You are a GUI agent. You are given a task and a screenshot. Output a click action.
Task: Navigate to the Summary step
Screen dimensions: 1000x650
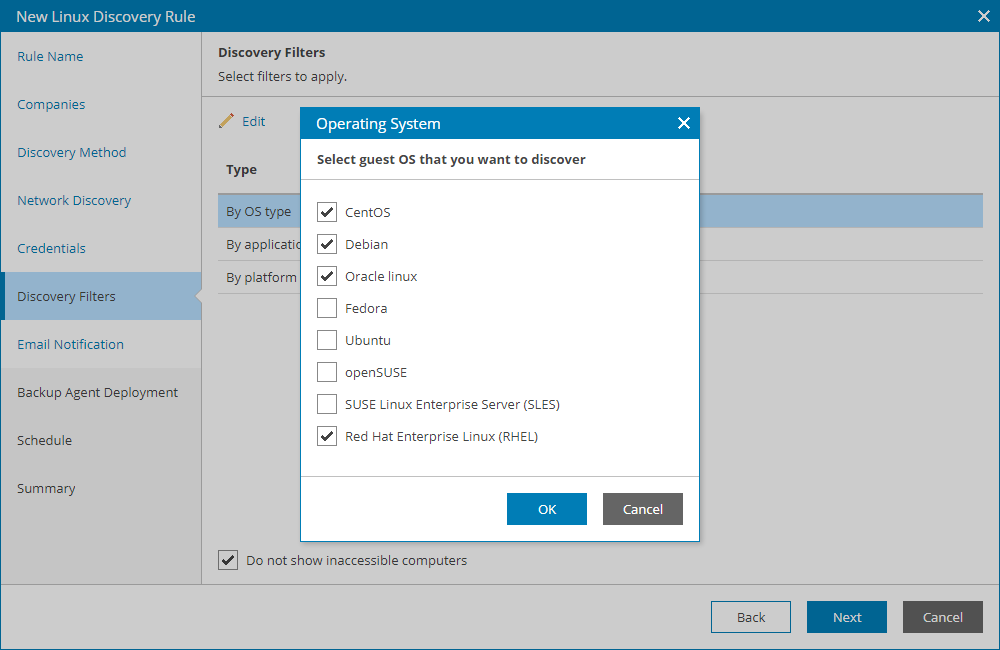[x=44, y=488]
